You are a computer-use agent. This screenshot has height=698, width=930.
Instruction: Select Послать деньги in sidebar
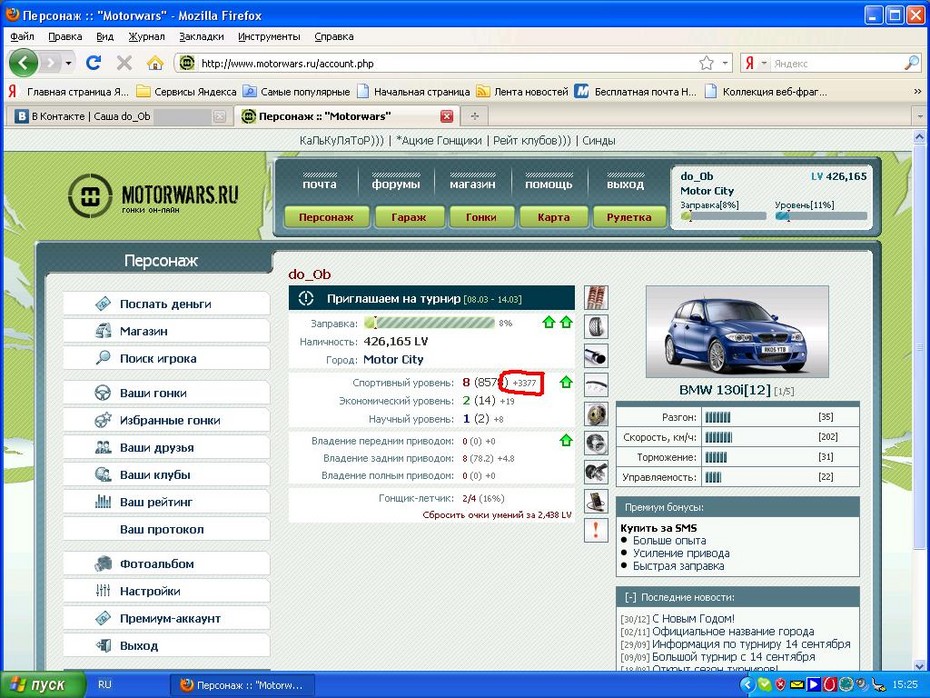[166, 304]
